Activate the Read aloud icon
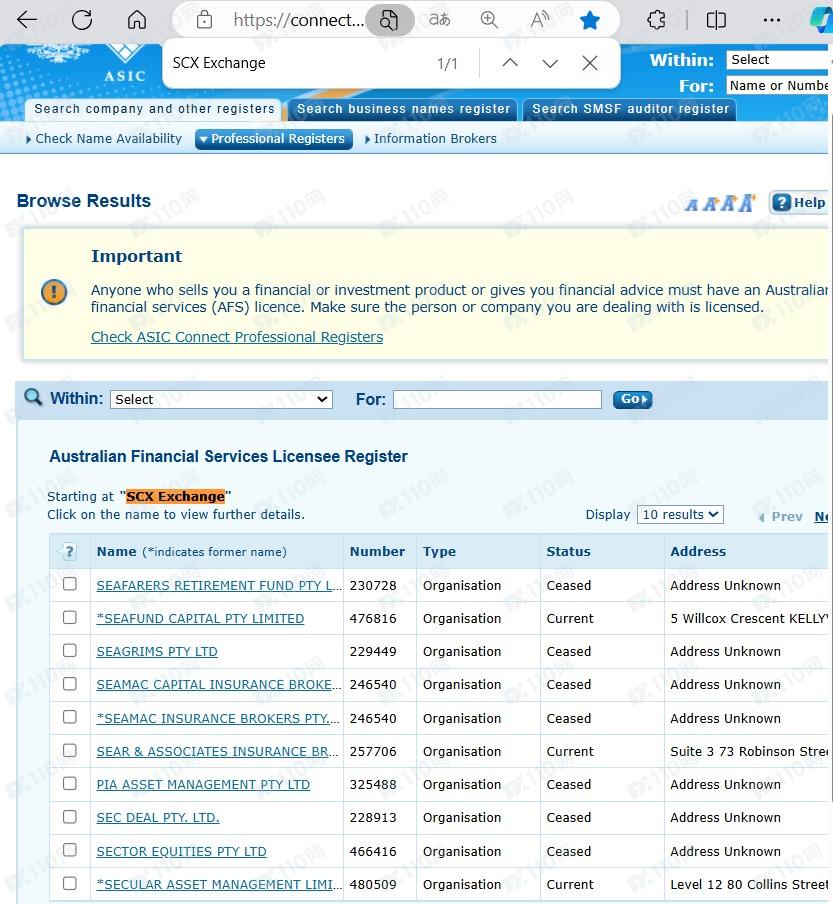 pyautogui.click(x=540, y=20)
